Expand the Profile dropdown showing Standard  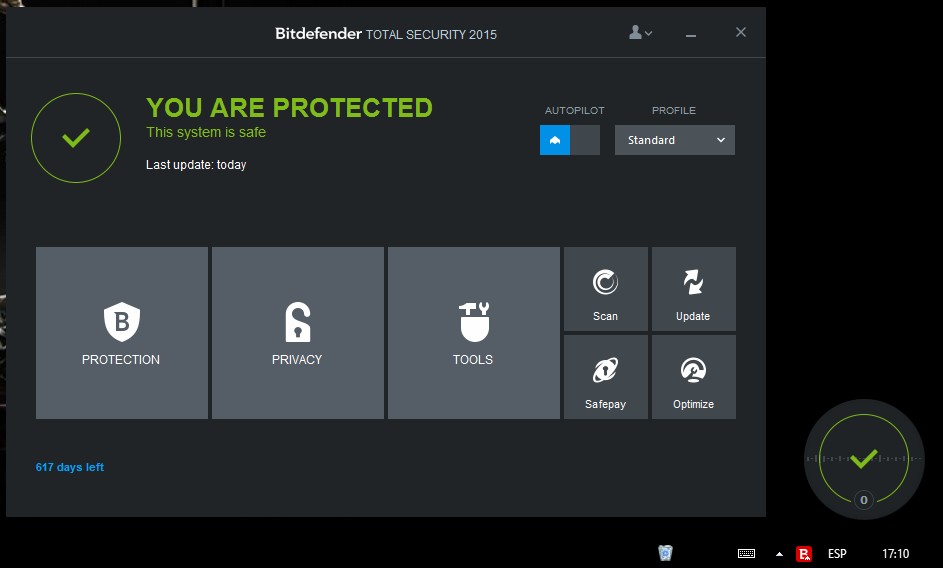click(674, 140)
